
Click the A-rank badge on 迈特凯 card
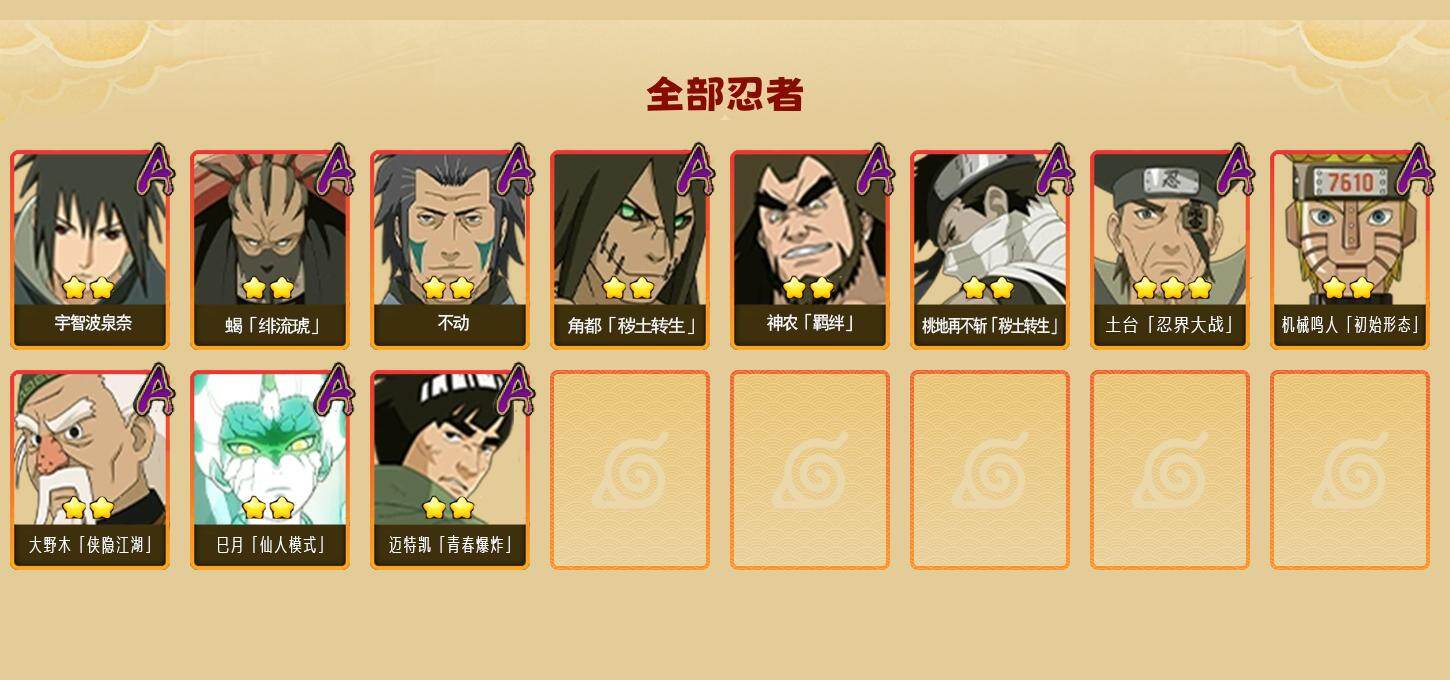click(x=515, y=390)
